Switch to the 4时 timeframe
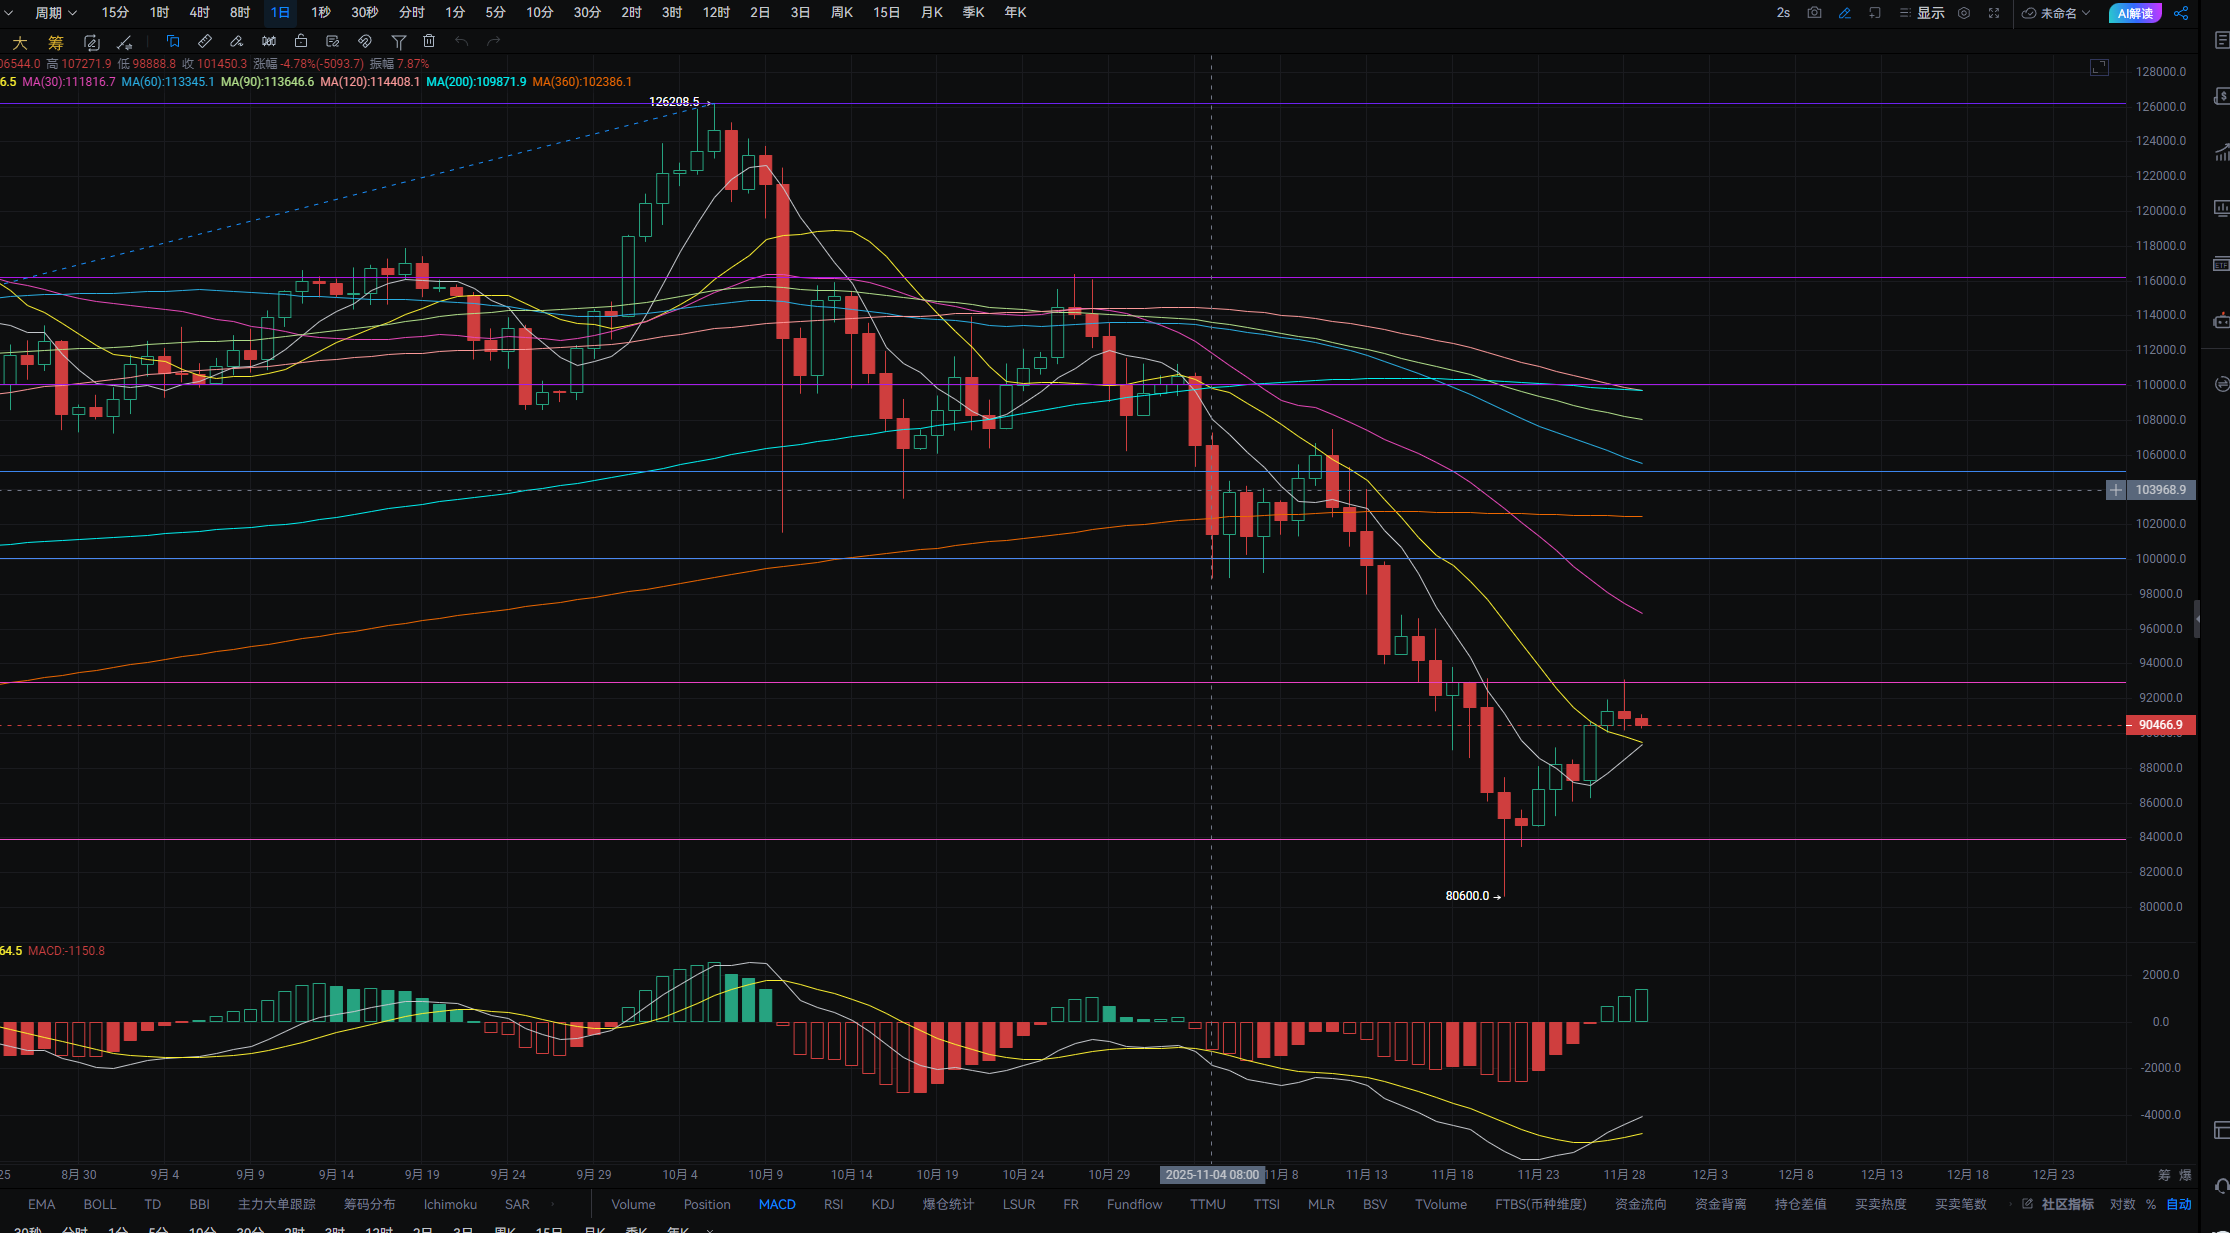This screenshot has width=2230, height=1233. point(199,13)
